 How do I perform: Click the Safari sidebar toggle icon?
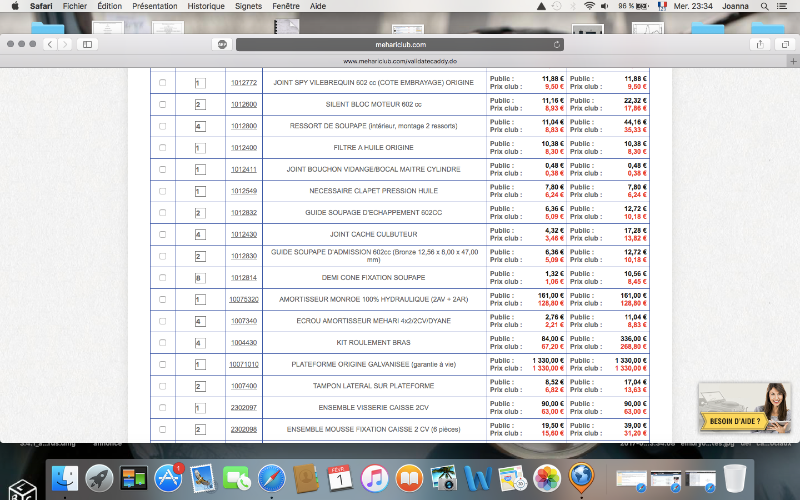(87, 44)
